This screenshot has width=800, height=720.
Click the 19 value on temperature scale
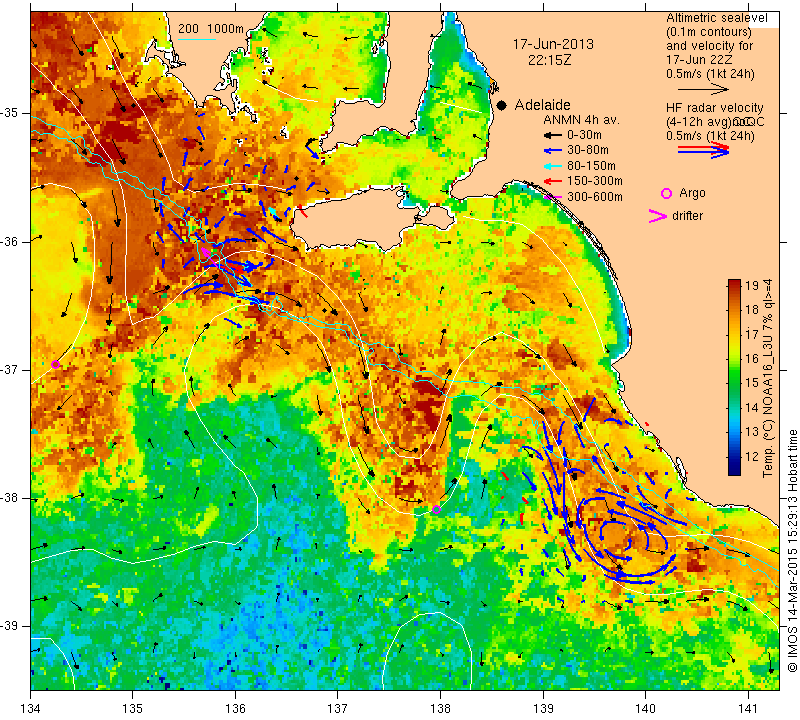tap(752, 285)
